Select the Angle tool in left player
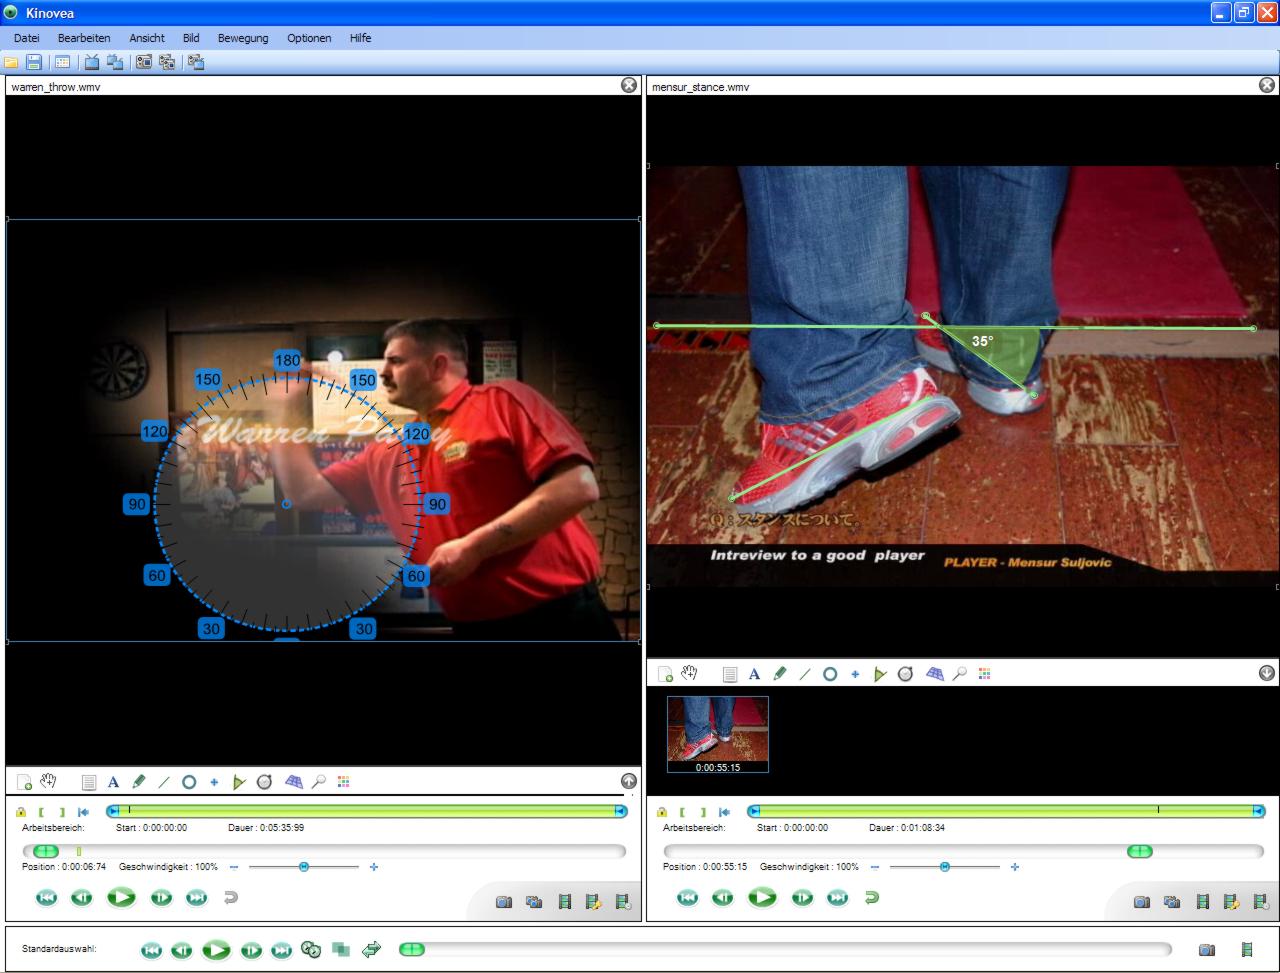1280x973 pixels. (x=238, y=782)
